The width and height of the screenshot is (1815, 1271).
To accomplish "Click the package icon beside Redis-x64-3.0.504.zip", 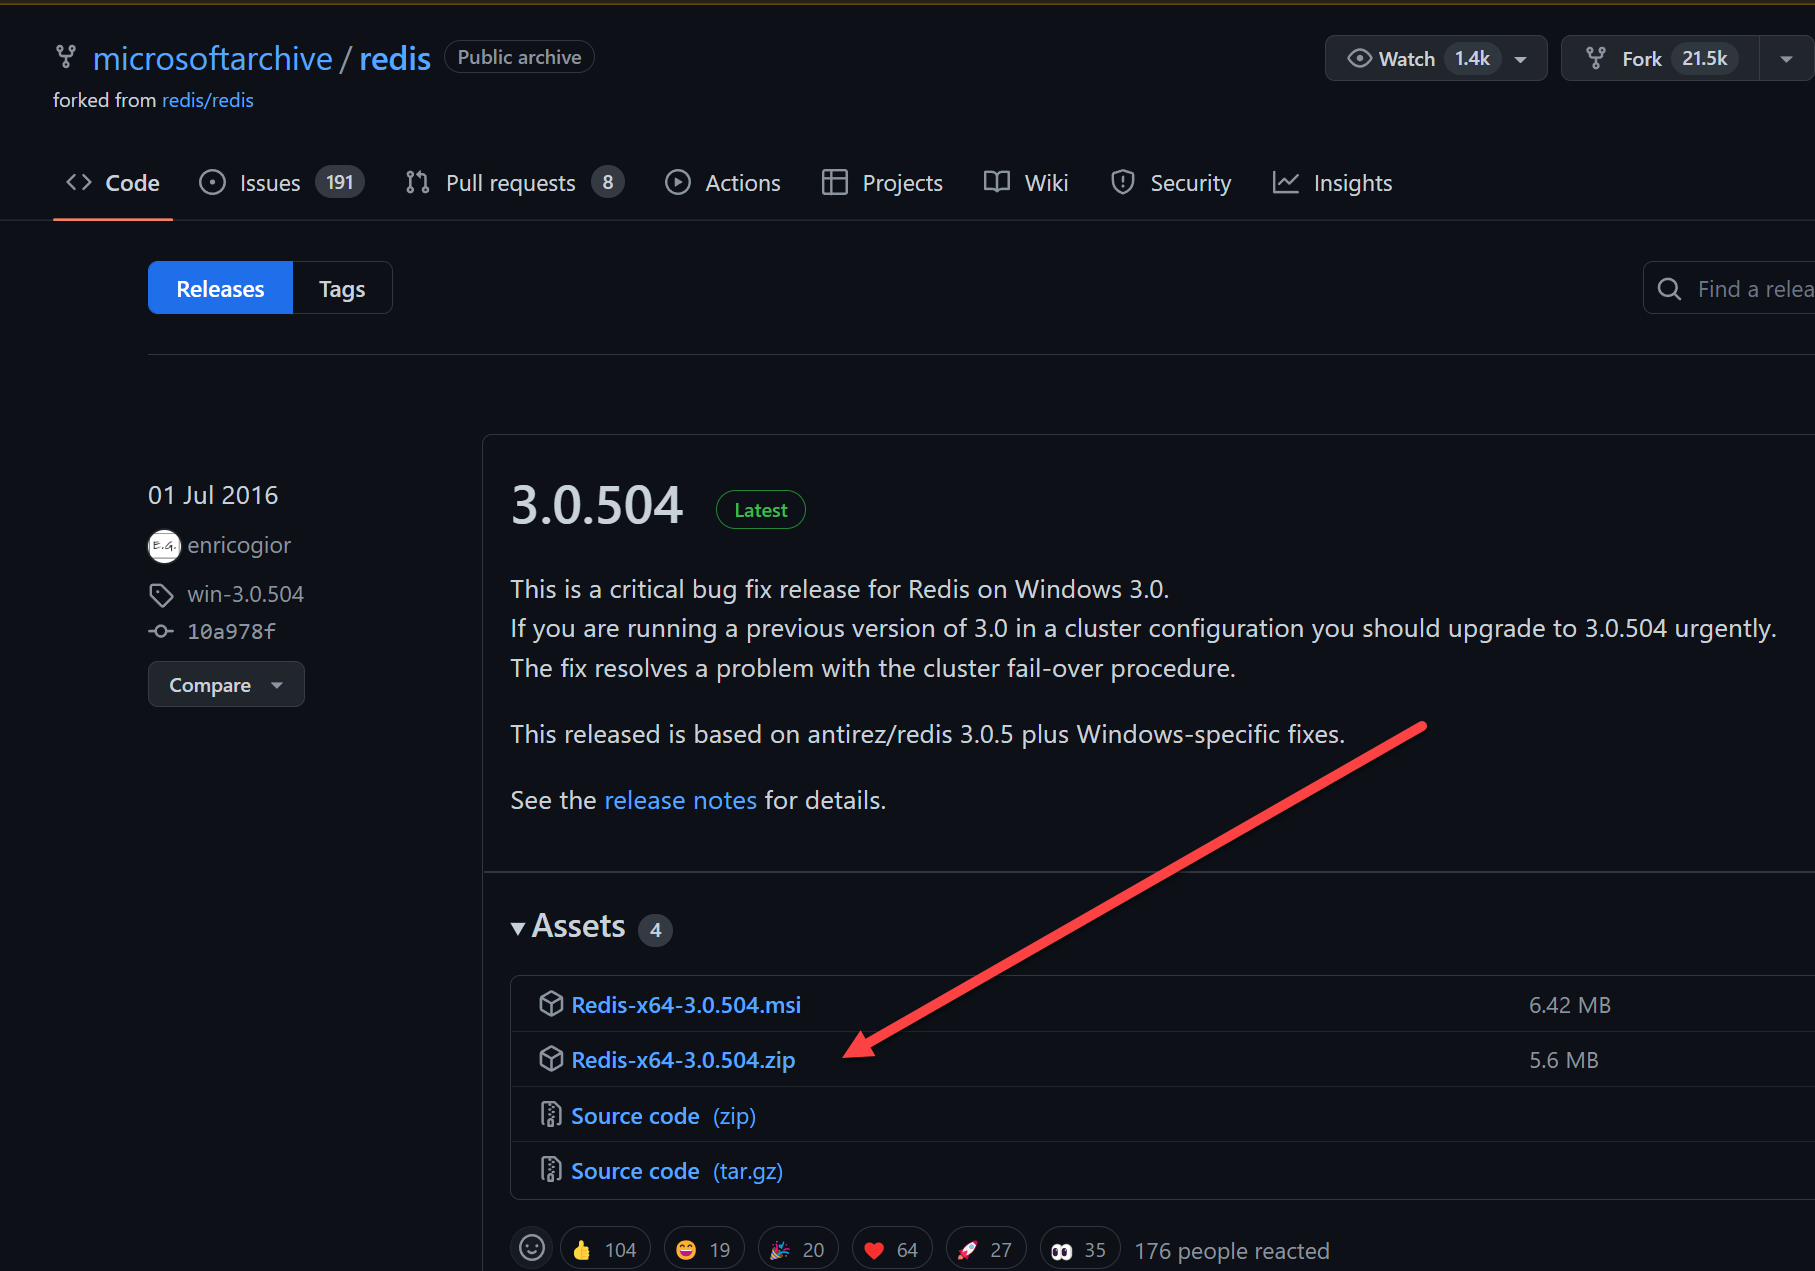I will point(551,1058).
